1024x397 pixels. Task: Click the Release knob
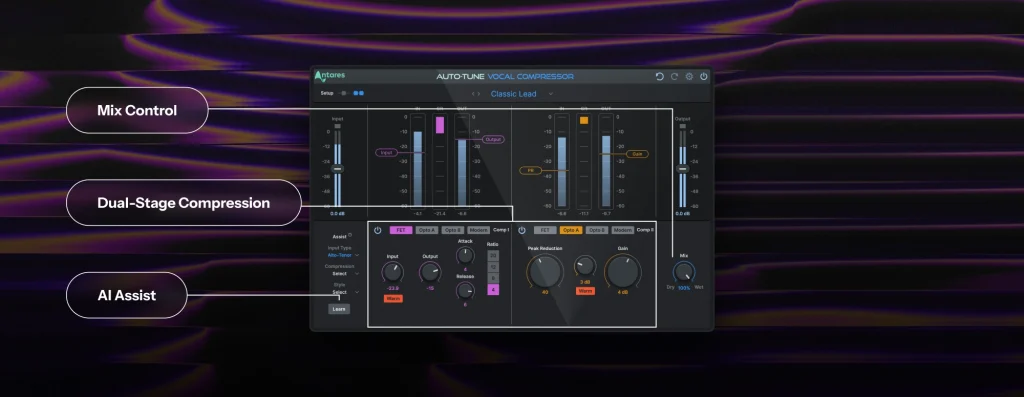click(465, 291)
